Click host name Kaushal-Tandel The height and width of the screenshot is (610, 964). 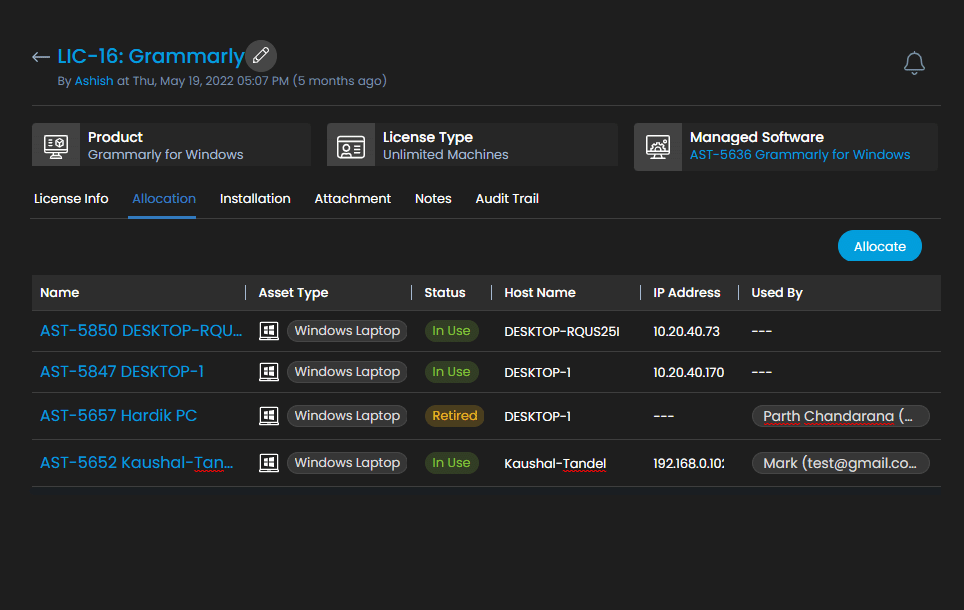(x=555, y=464)
